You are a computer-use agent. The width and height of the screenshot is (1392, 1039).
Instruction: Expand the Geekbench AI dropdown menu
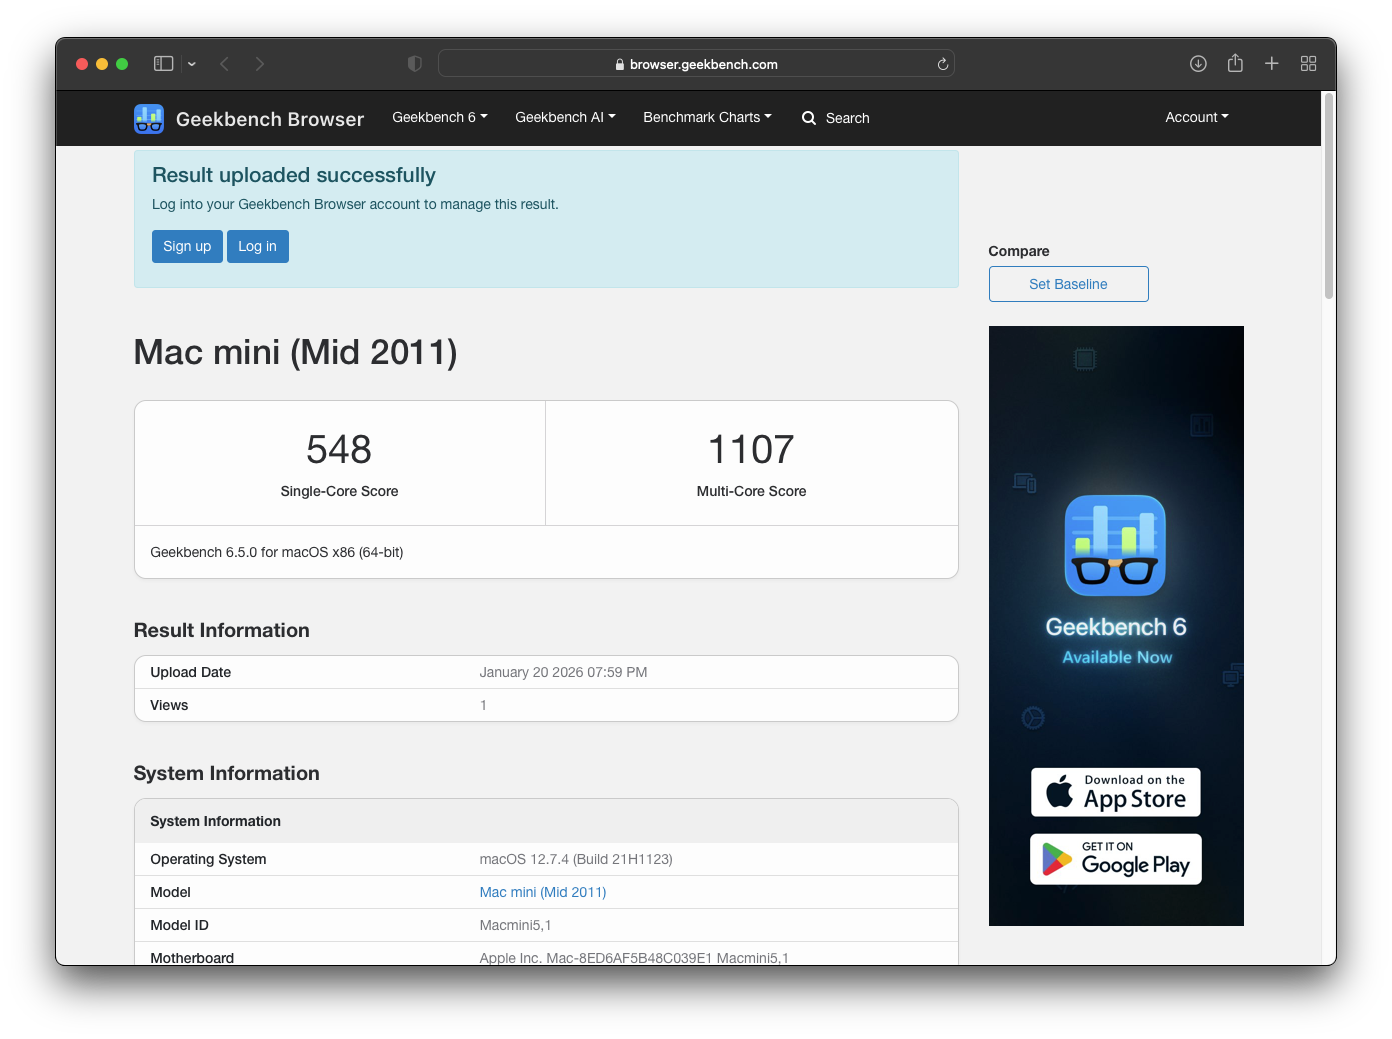pyautogui.click(x=565, y=117)
